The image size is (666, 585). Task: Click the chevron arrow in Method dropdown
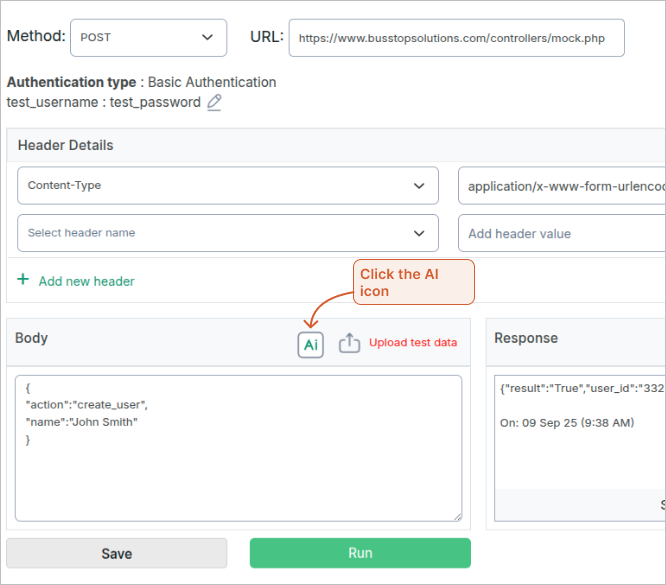pos(207,37)
